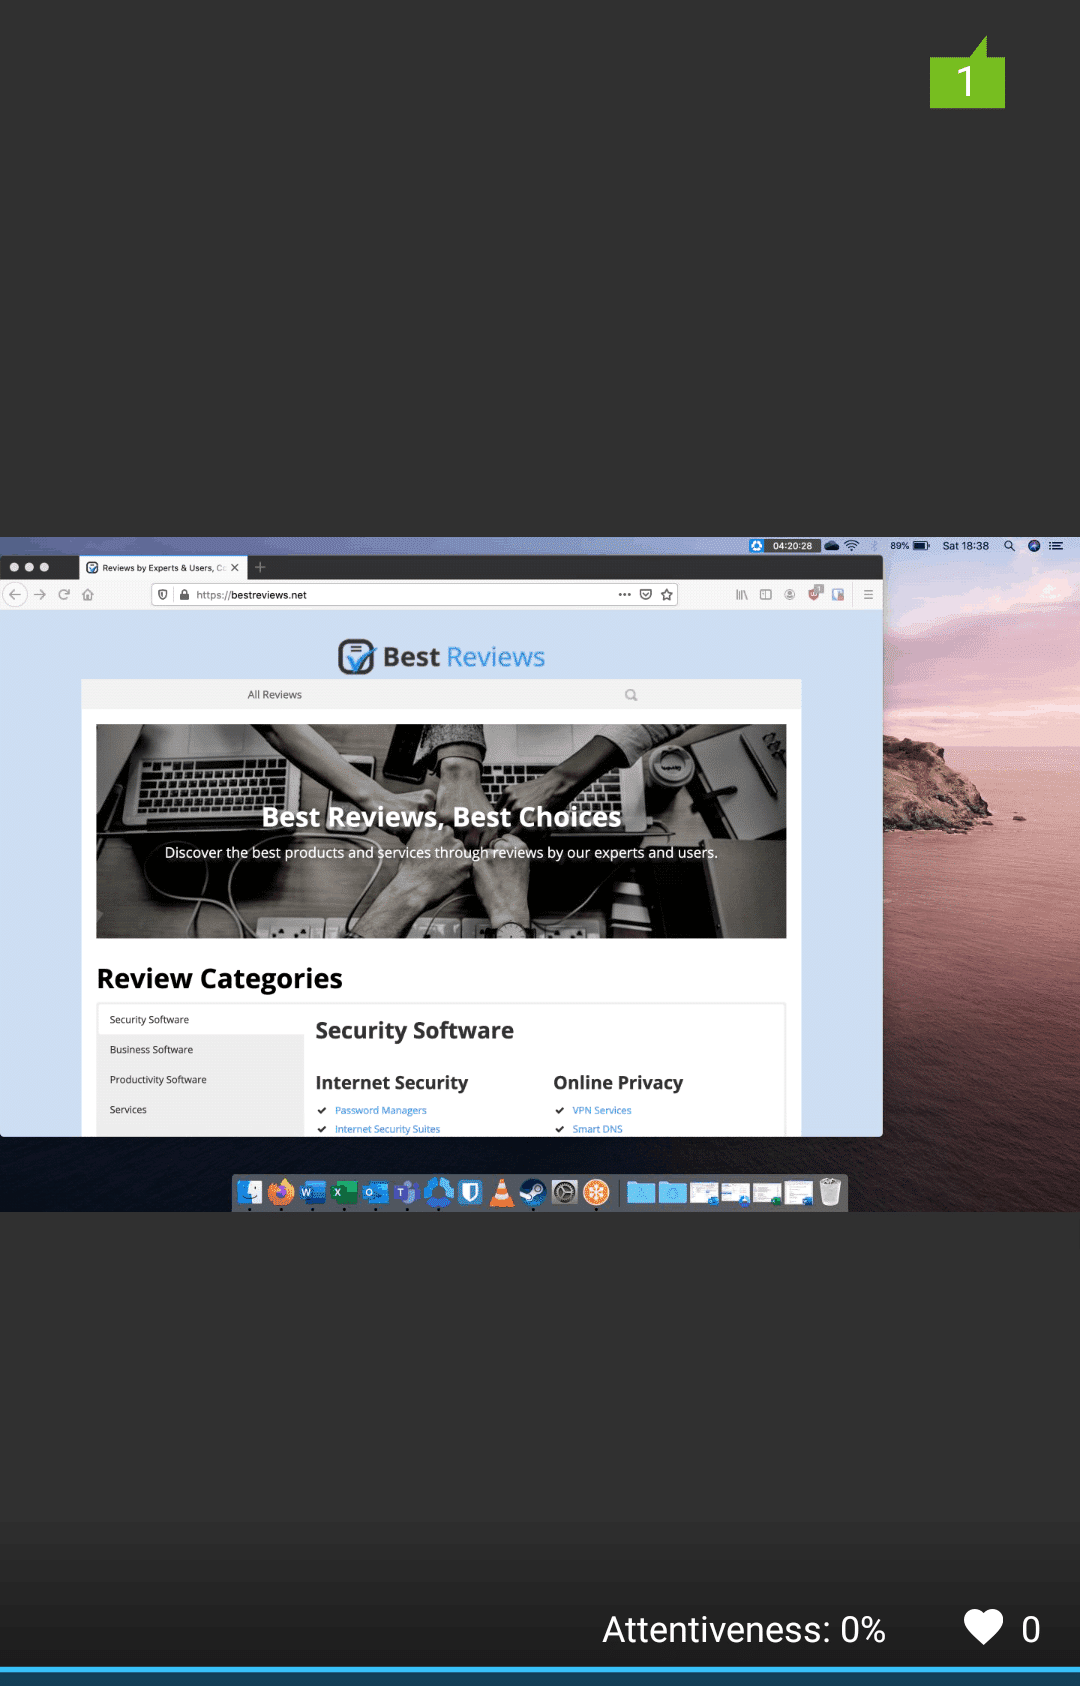This screenshot has height=1686, width=1080.
Task: Open uBlock shield extension with badge
Action: pos(815,593)
